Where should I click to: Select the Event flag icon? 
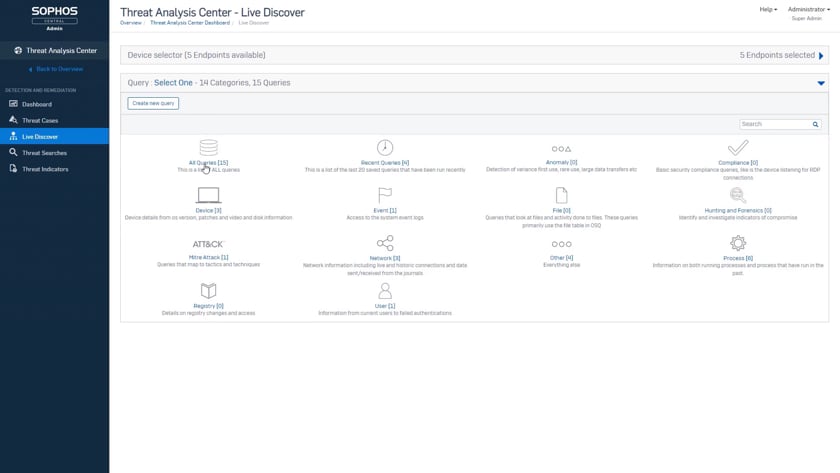[385, 195]
